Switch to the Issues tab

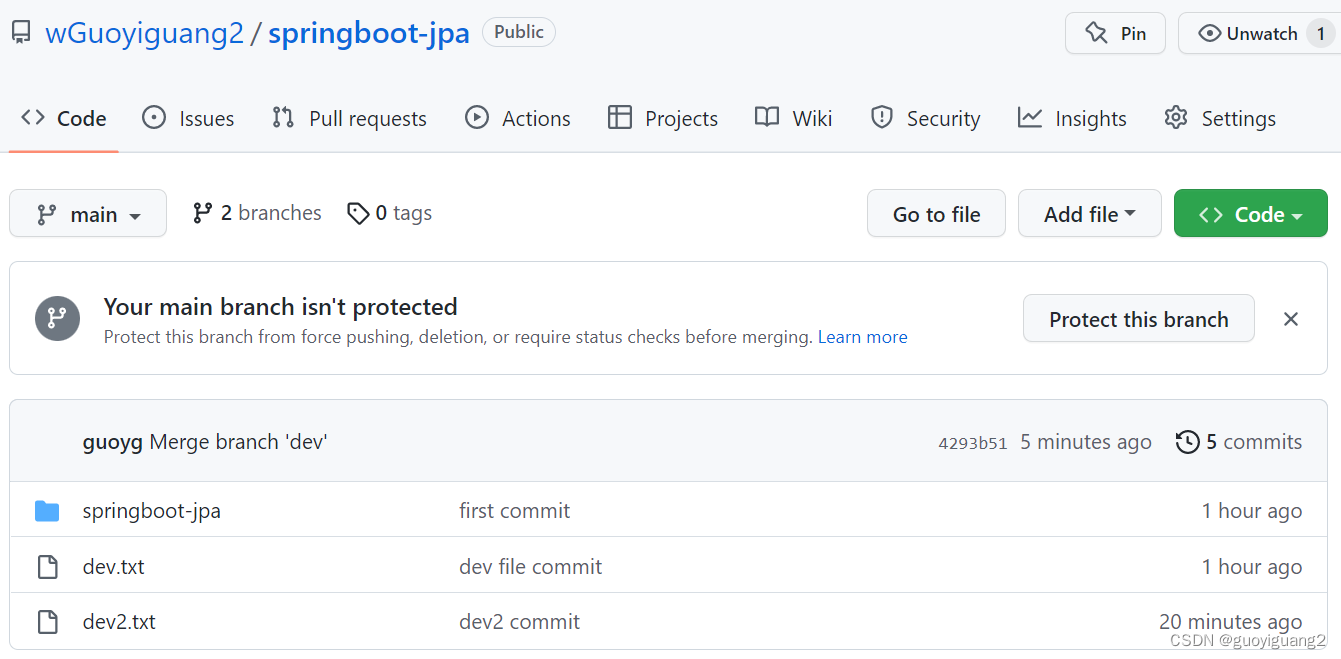coord(188,118)
